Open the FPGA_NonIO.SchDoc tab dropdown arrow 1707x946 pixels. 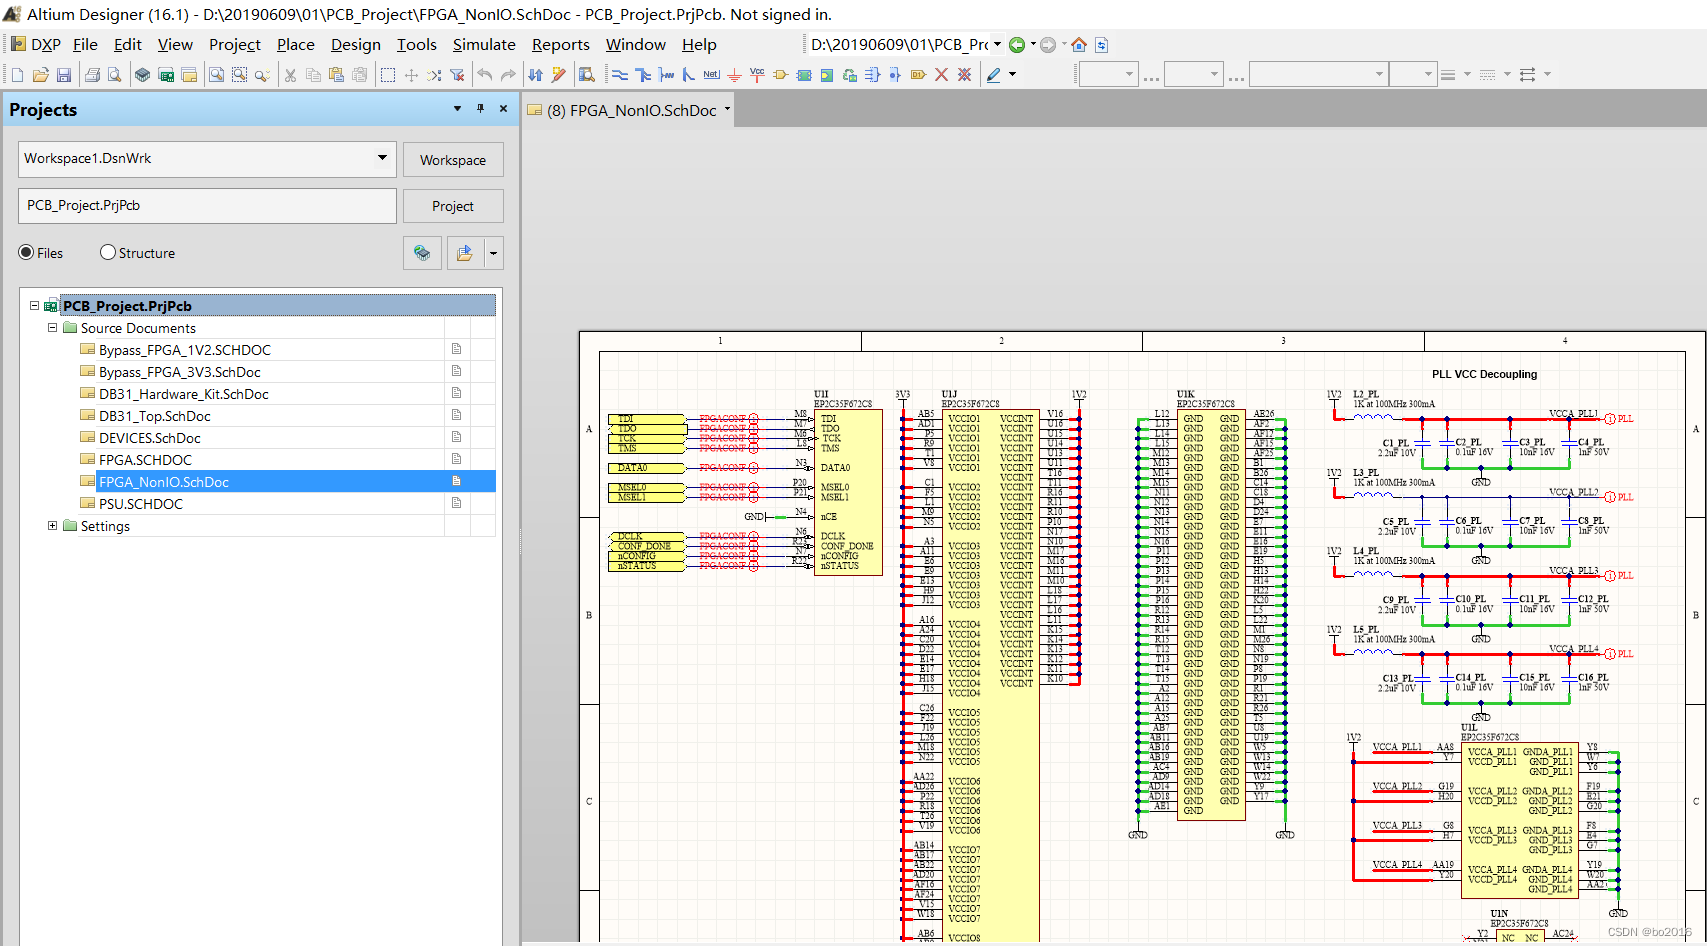click(x=727, y=110)
